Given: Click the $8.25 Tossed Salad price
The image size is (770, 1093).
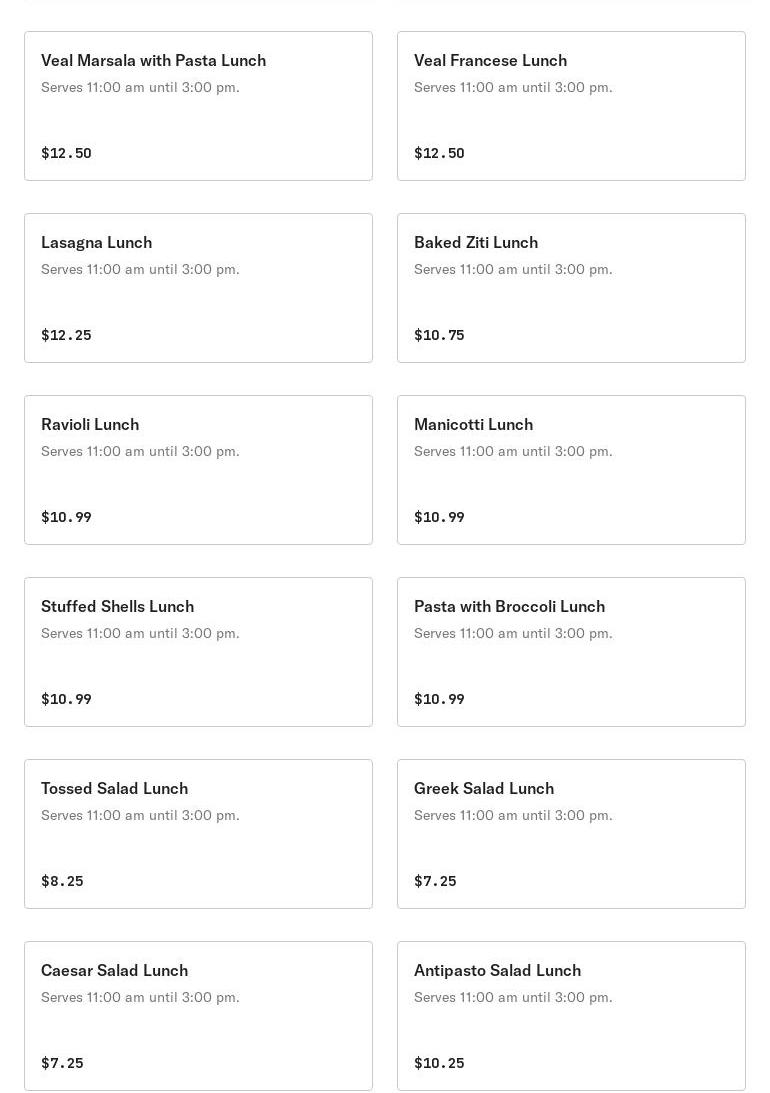Looking at the screenshot, I should point(62,881).
